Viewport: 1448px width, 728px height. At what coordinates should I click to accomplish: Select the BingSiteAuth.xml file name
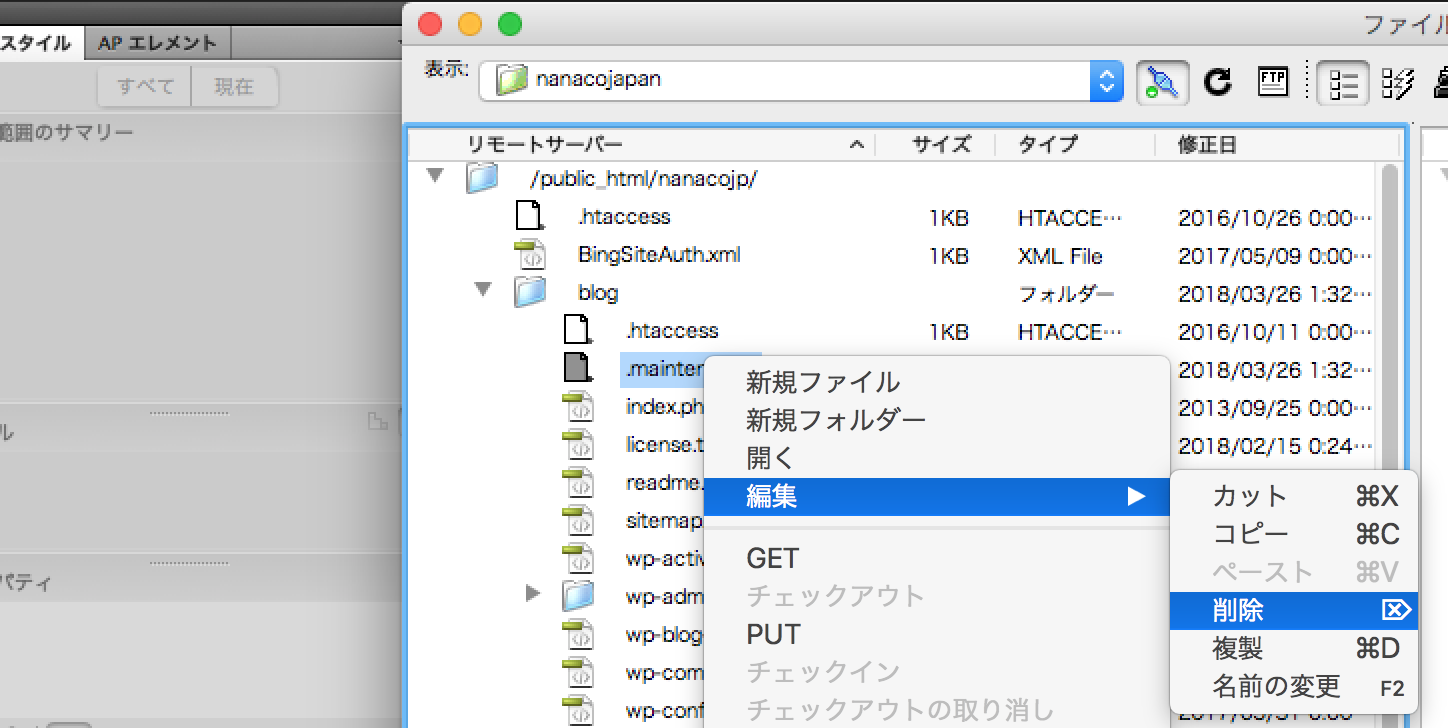click(x=659, y=255)
